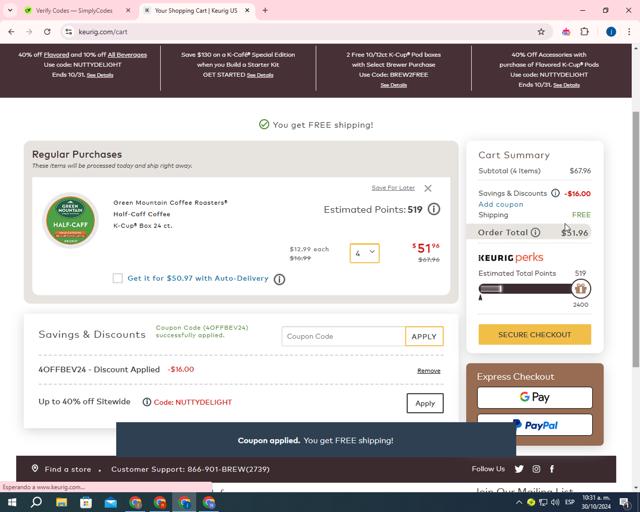Enable Get it for $50.97 Auto-Delivery checkbox

(118, 278)
